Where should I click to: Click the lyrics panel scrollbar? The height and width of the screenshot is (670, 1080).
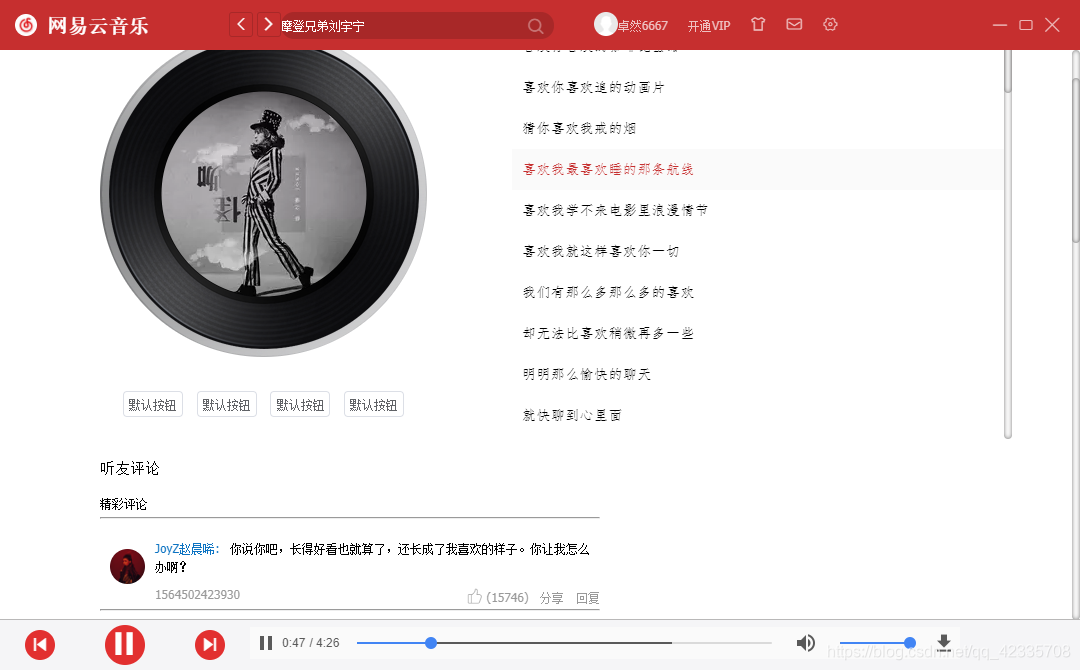coord(1008,244)
